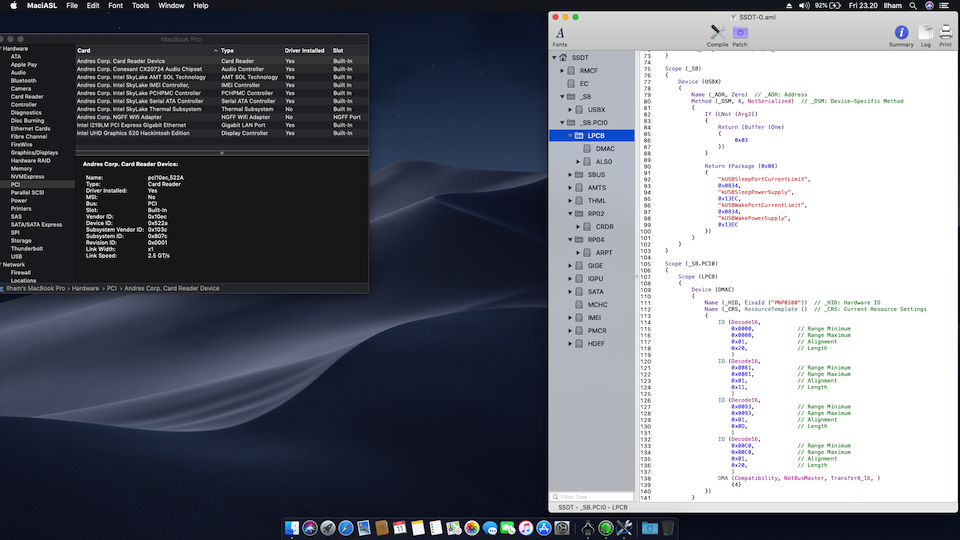Click Ilham's MacBook Pro in path bar
Viewport: 960px width, 540px height.
tap(36, 288)
